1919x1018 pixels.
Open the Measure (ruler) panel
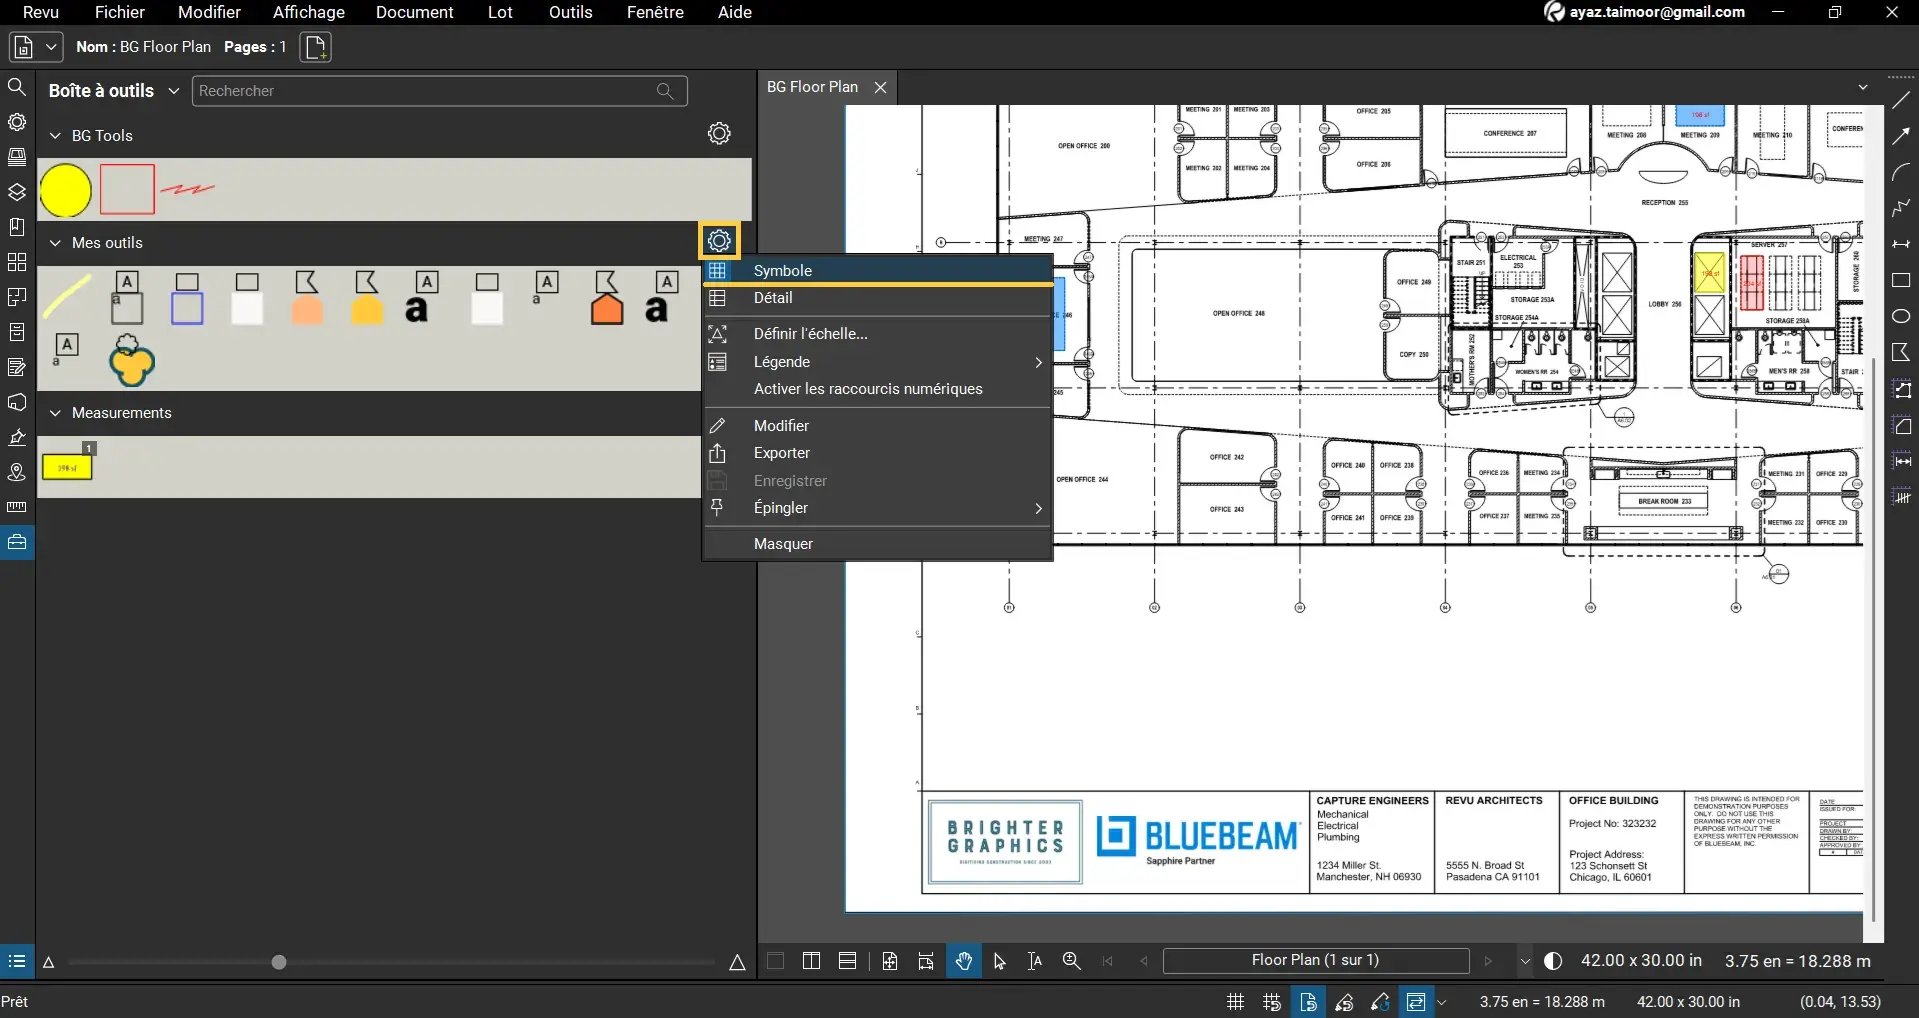[x=17, y=506]
